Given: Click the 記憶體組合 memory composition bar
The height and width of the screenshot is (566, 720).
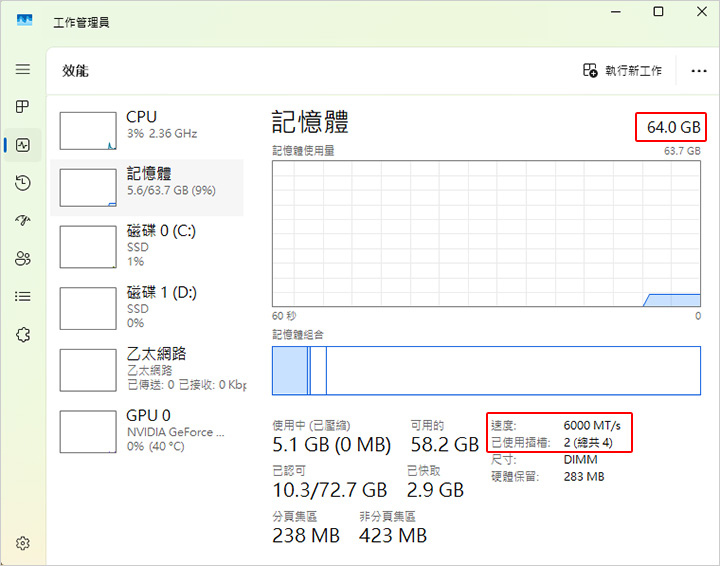Looking at the screenshot, I should (x=486, y=370).
